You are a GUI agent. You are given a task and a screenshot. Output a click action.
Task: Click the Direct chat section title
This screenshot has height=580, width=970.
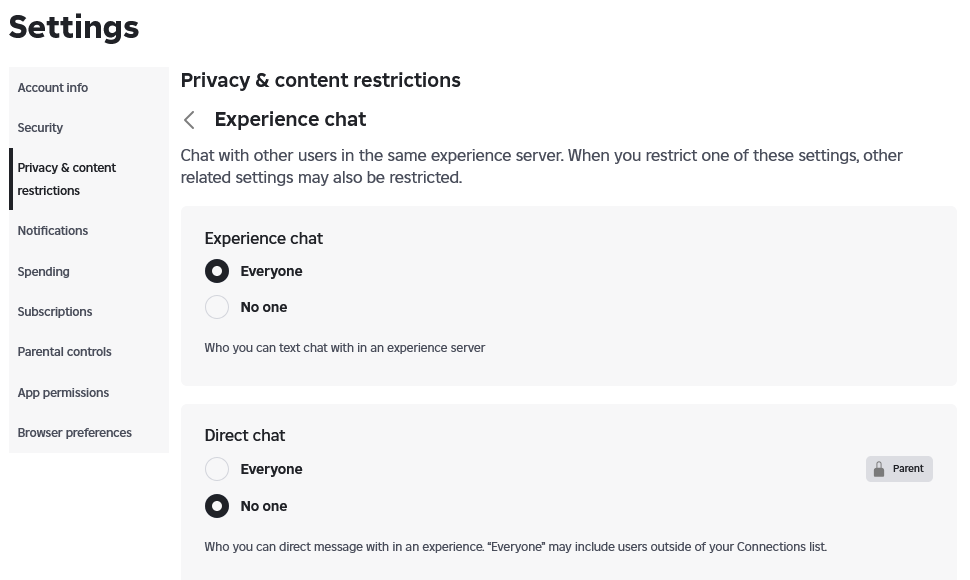pyautogui.click(x=245, y=435)
